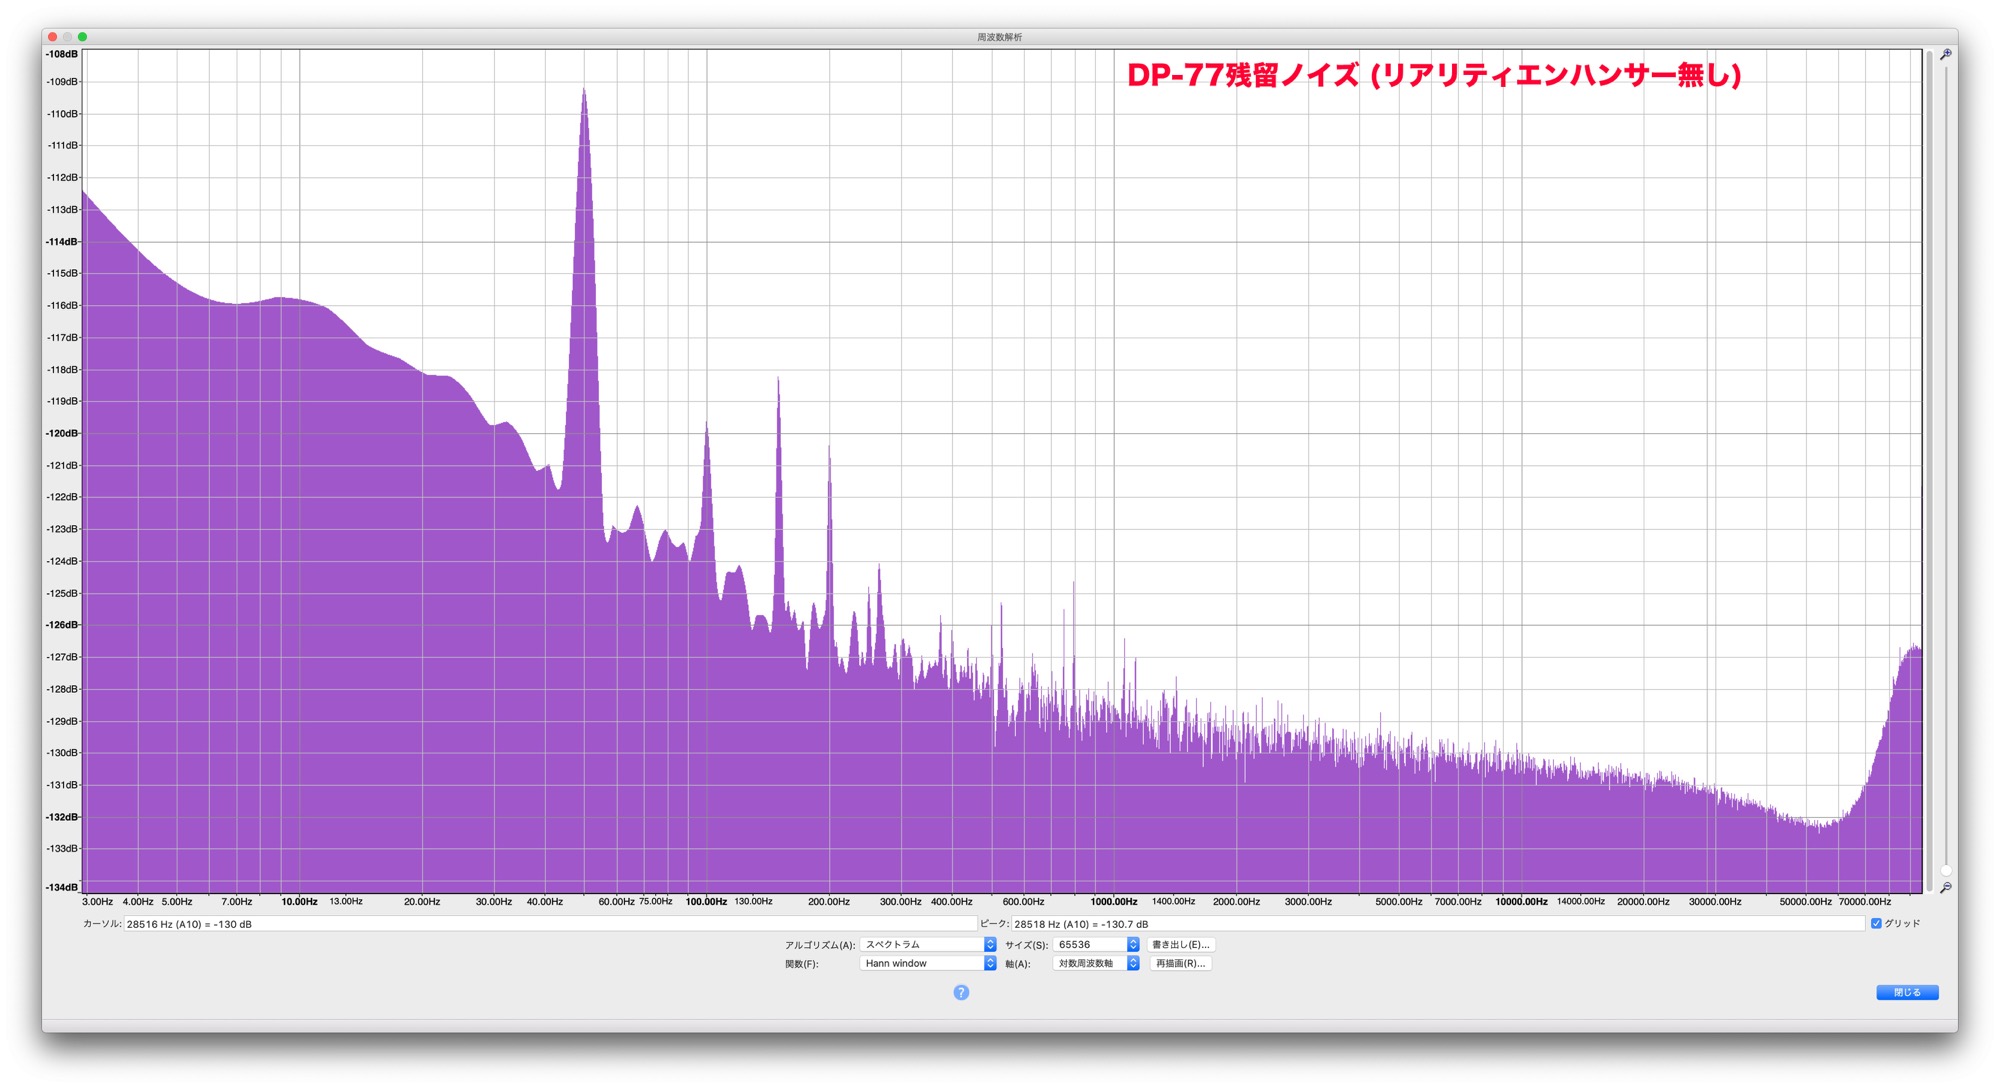Click the 10000.00Hz frequency axis label
2000x1088 pixels.
click(x=1521, y=902)
